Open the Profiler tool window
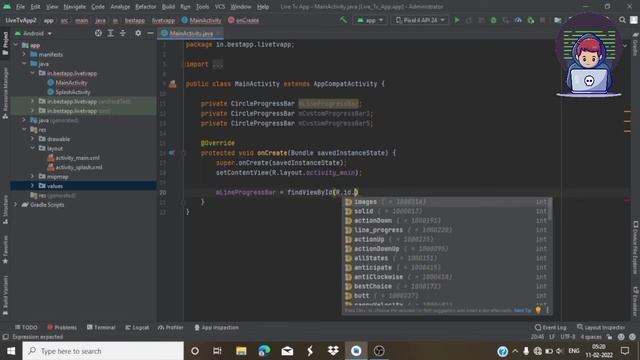 click(171, 327)
